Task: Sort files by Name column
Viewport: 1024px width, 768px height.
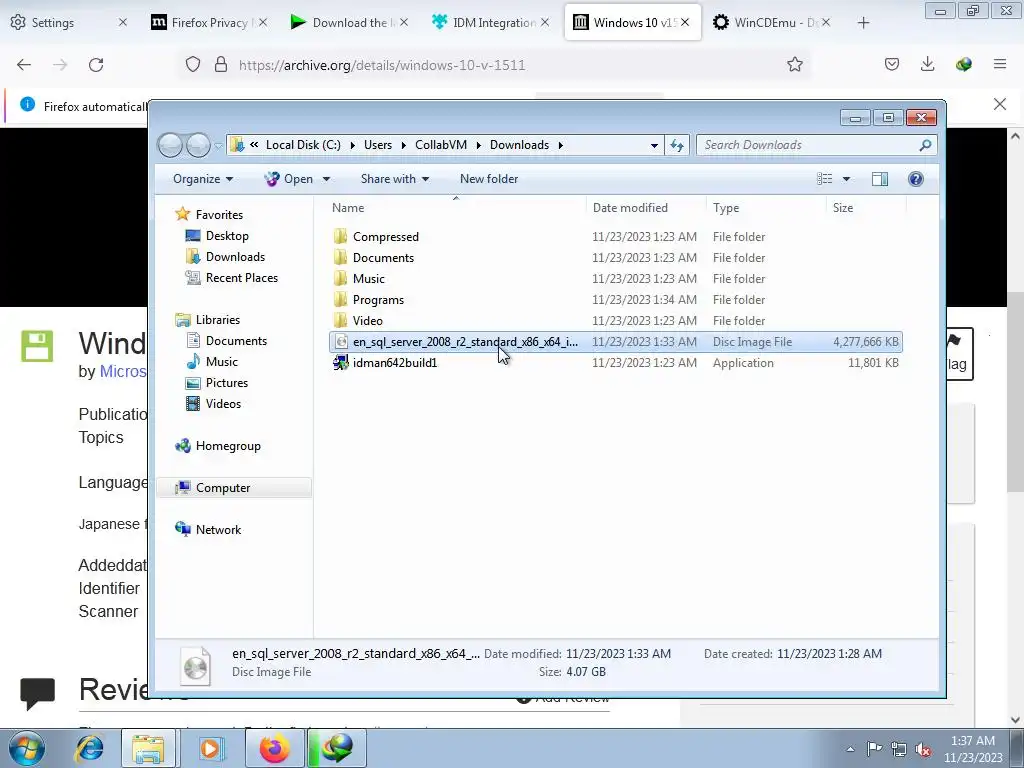Action: 347,208
